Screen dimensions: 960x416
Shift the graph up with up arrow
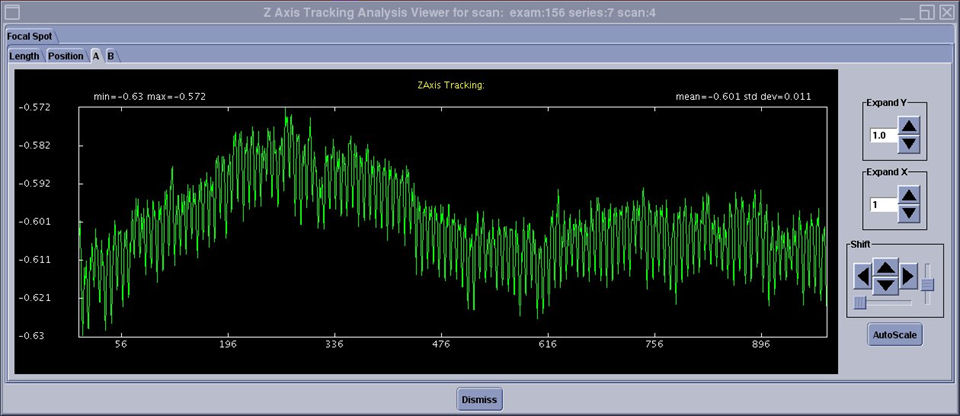coord(885,267)
